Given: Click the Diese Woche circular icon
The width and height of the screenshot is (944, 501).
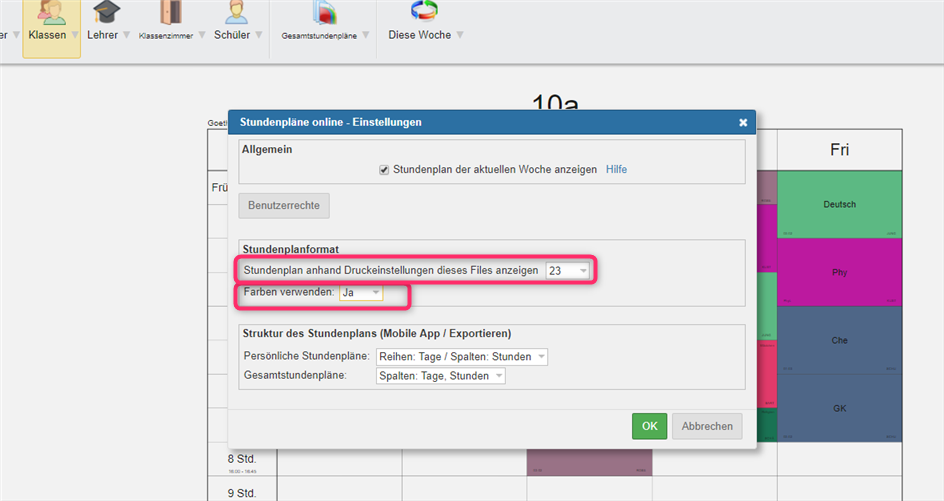Looking at the screenshot, I should (425, 11).
